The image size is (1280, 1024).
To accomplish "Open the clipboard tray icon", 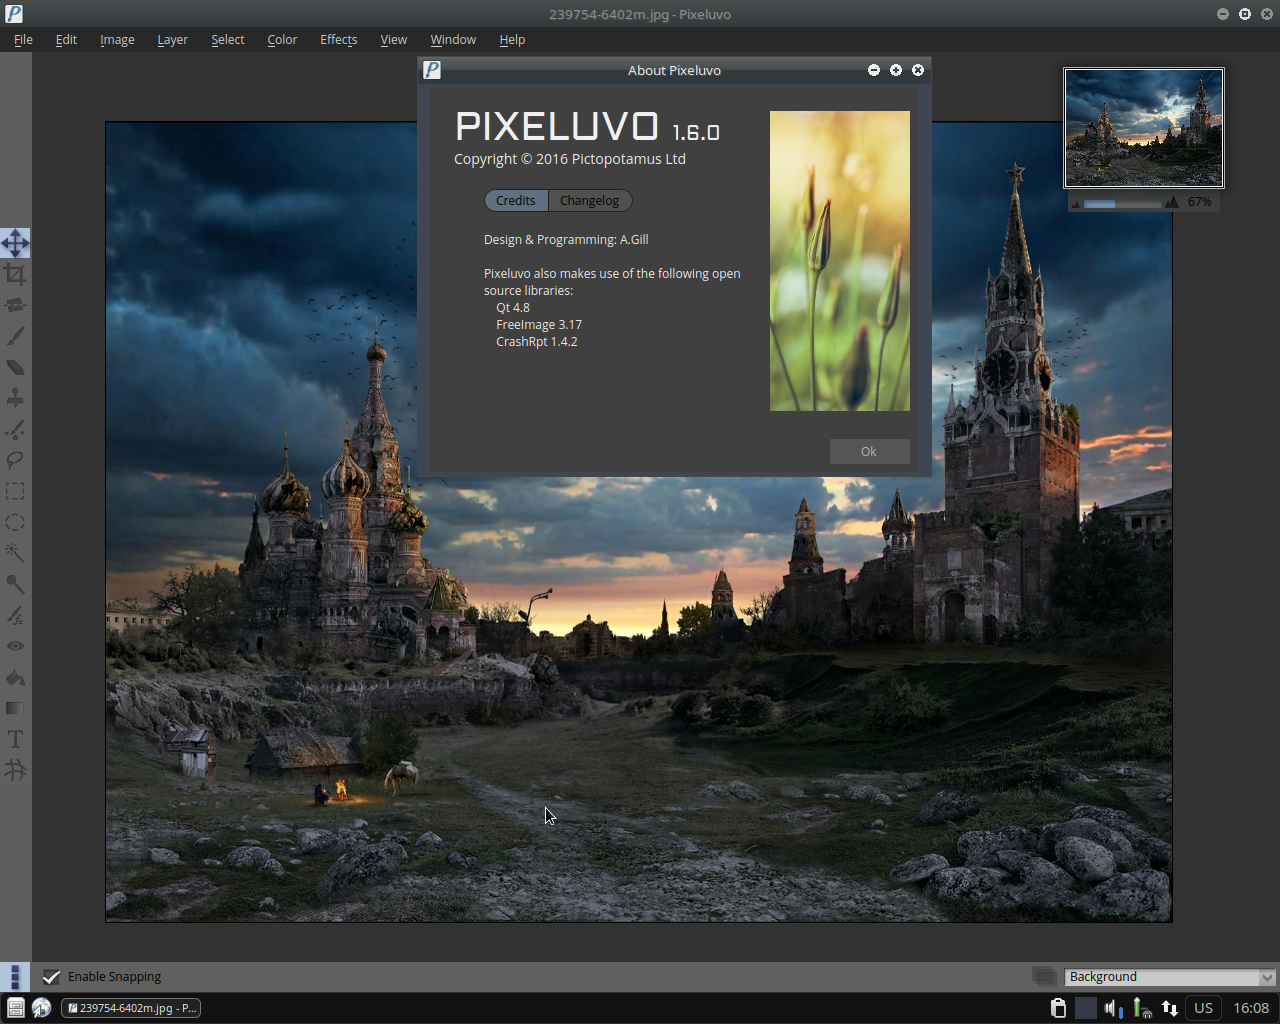I will (1058, 1008).
